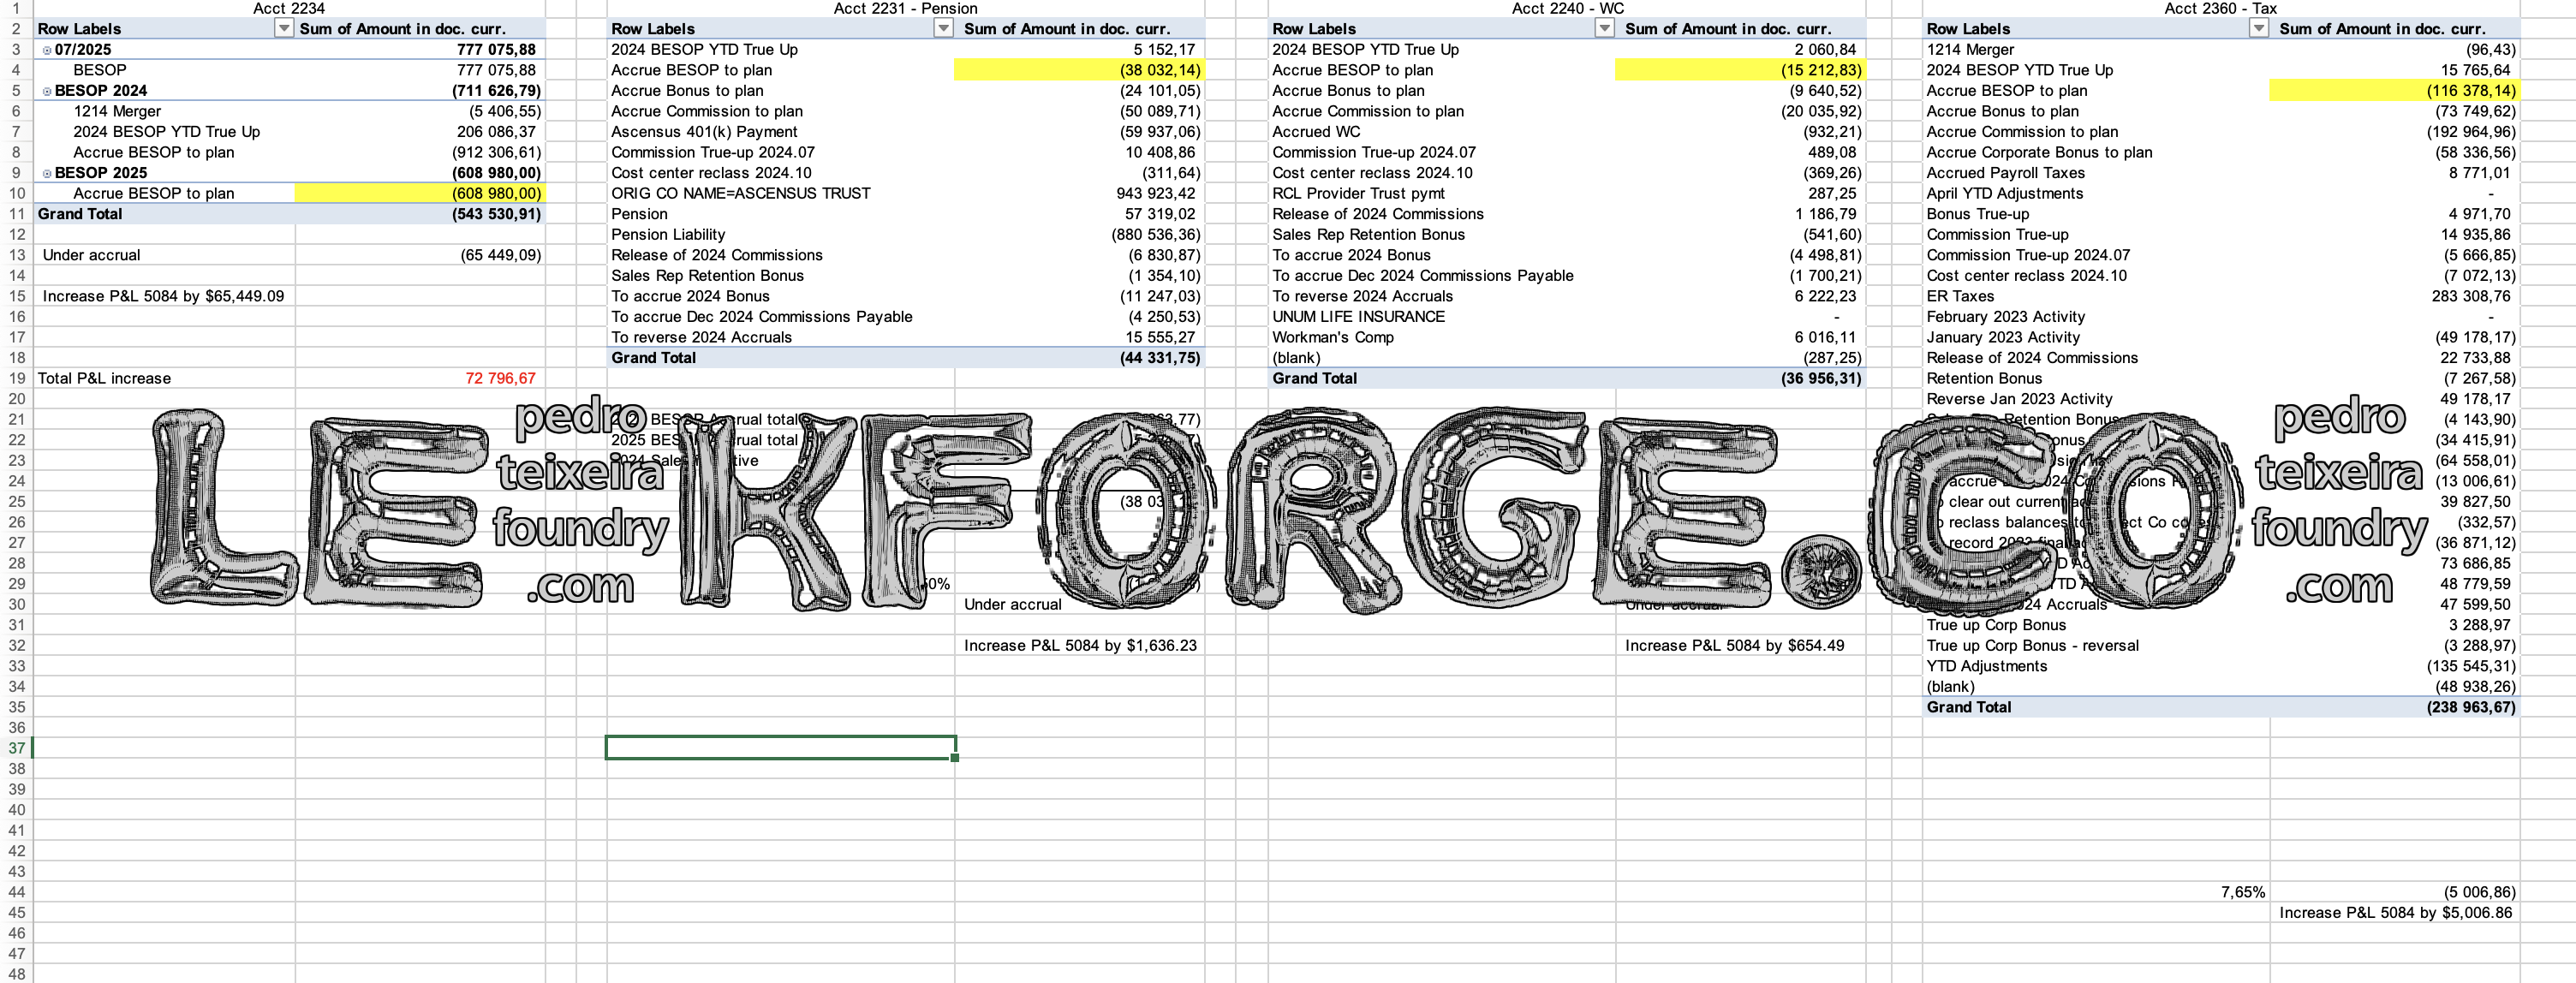This screenshot has width=2576, height=983.
Task: Select yellow highlighted (38 032,14) cell
Action: point(1078,70)
